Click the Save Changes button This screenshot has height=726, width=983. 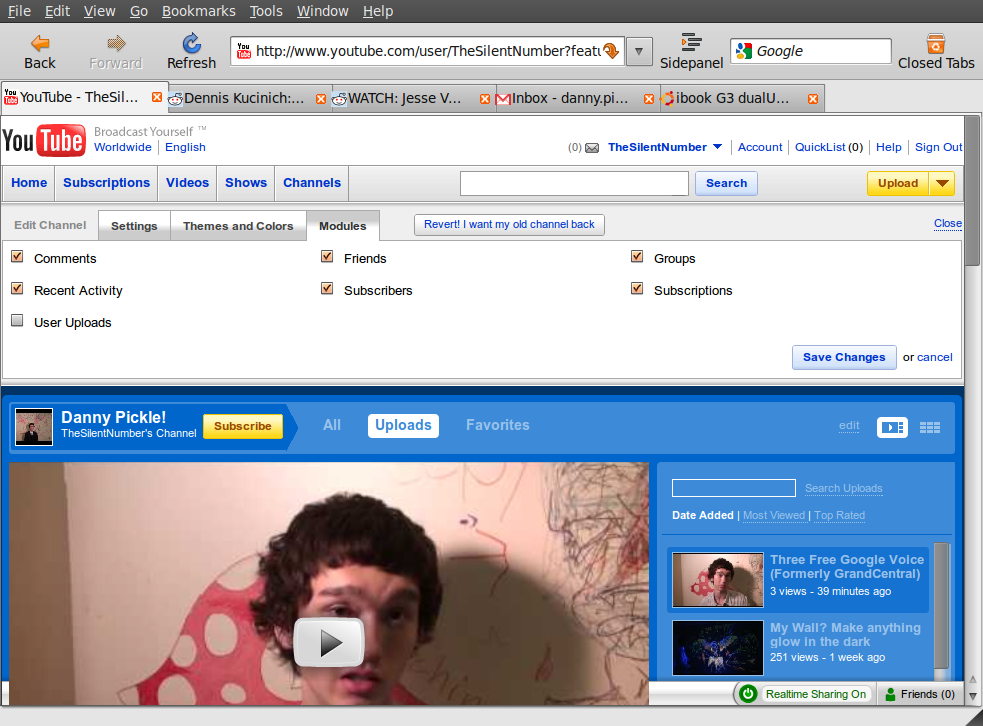(x=844, y=357)
